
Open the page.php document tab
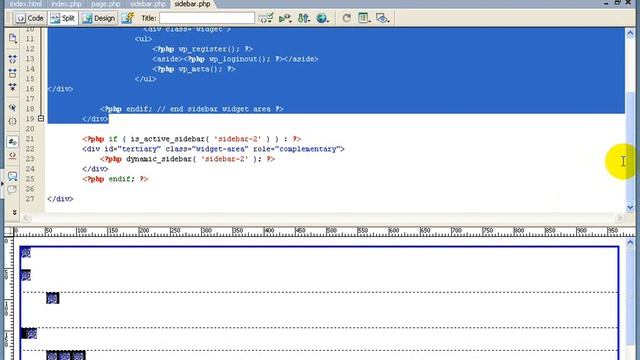point(105,4)
